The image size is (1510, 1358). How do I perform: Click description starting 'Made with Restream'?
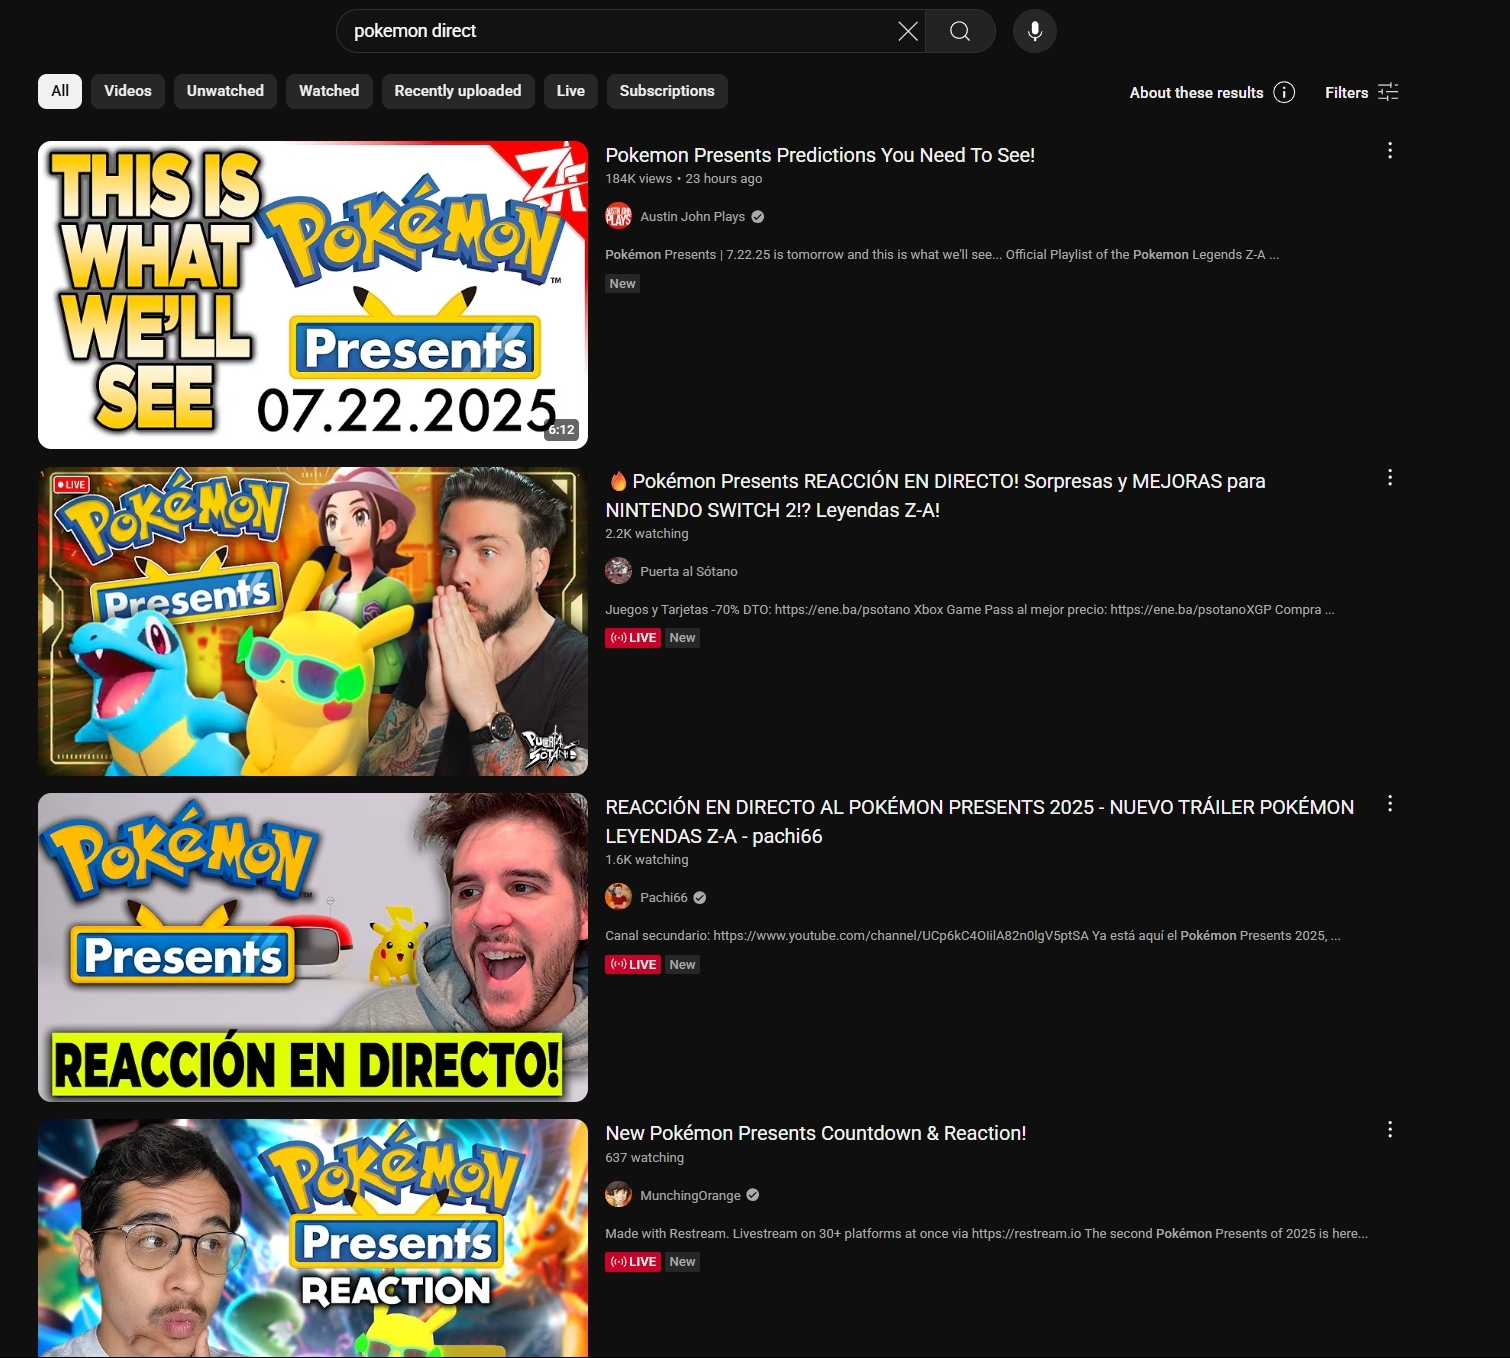point(986,1234)
